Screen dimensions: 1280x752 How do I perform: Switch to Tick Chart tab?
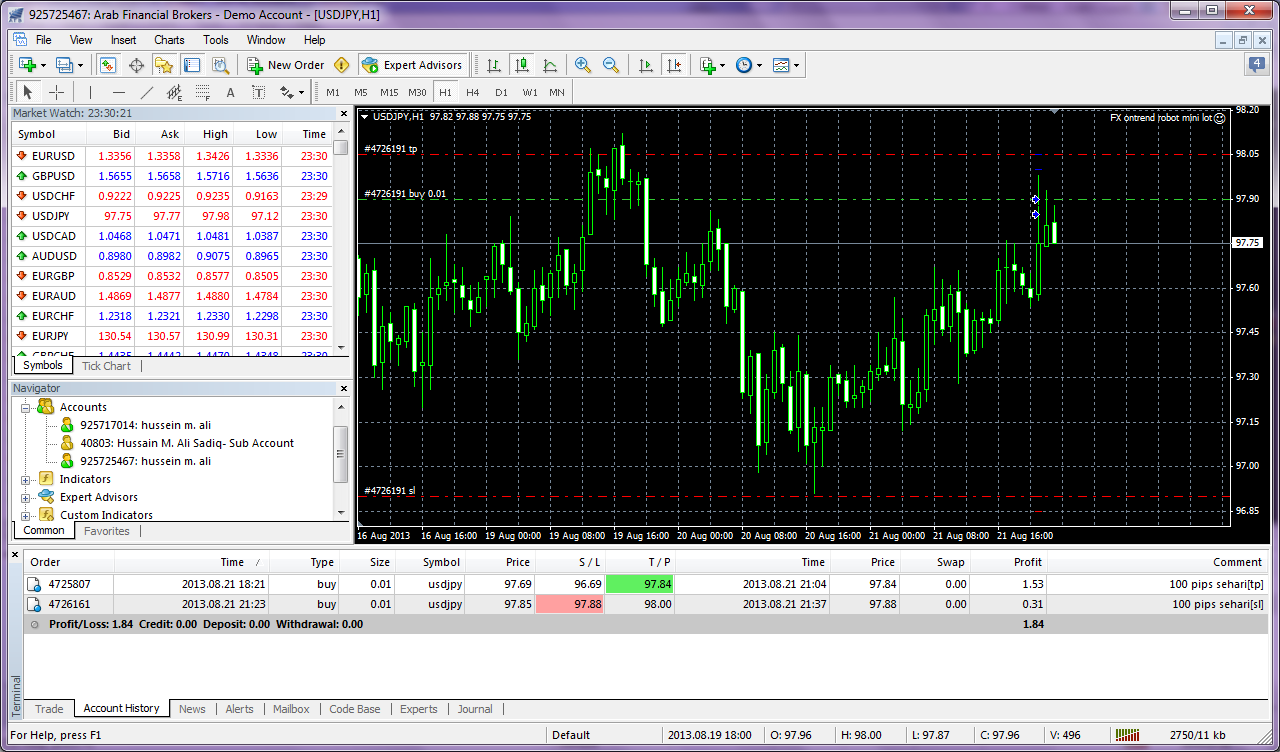106,366
